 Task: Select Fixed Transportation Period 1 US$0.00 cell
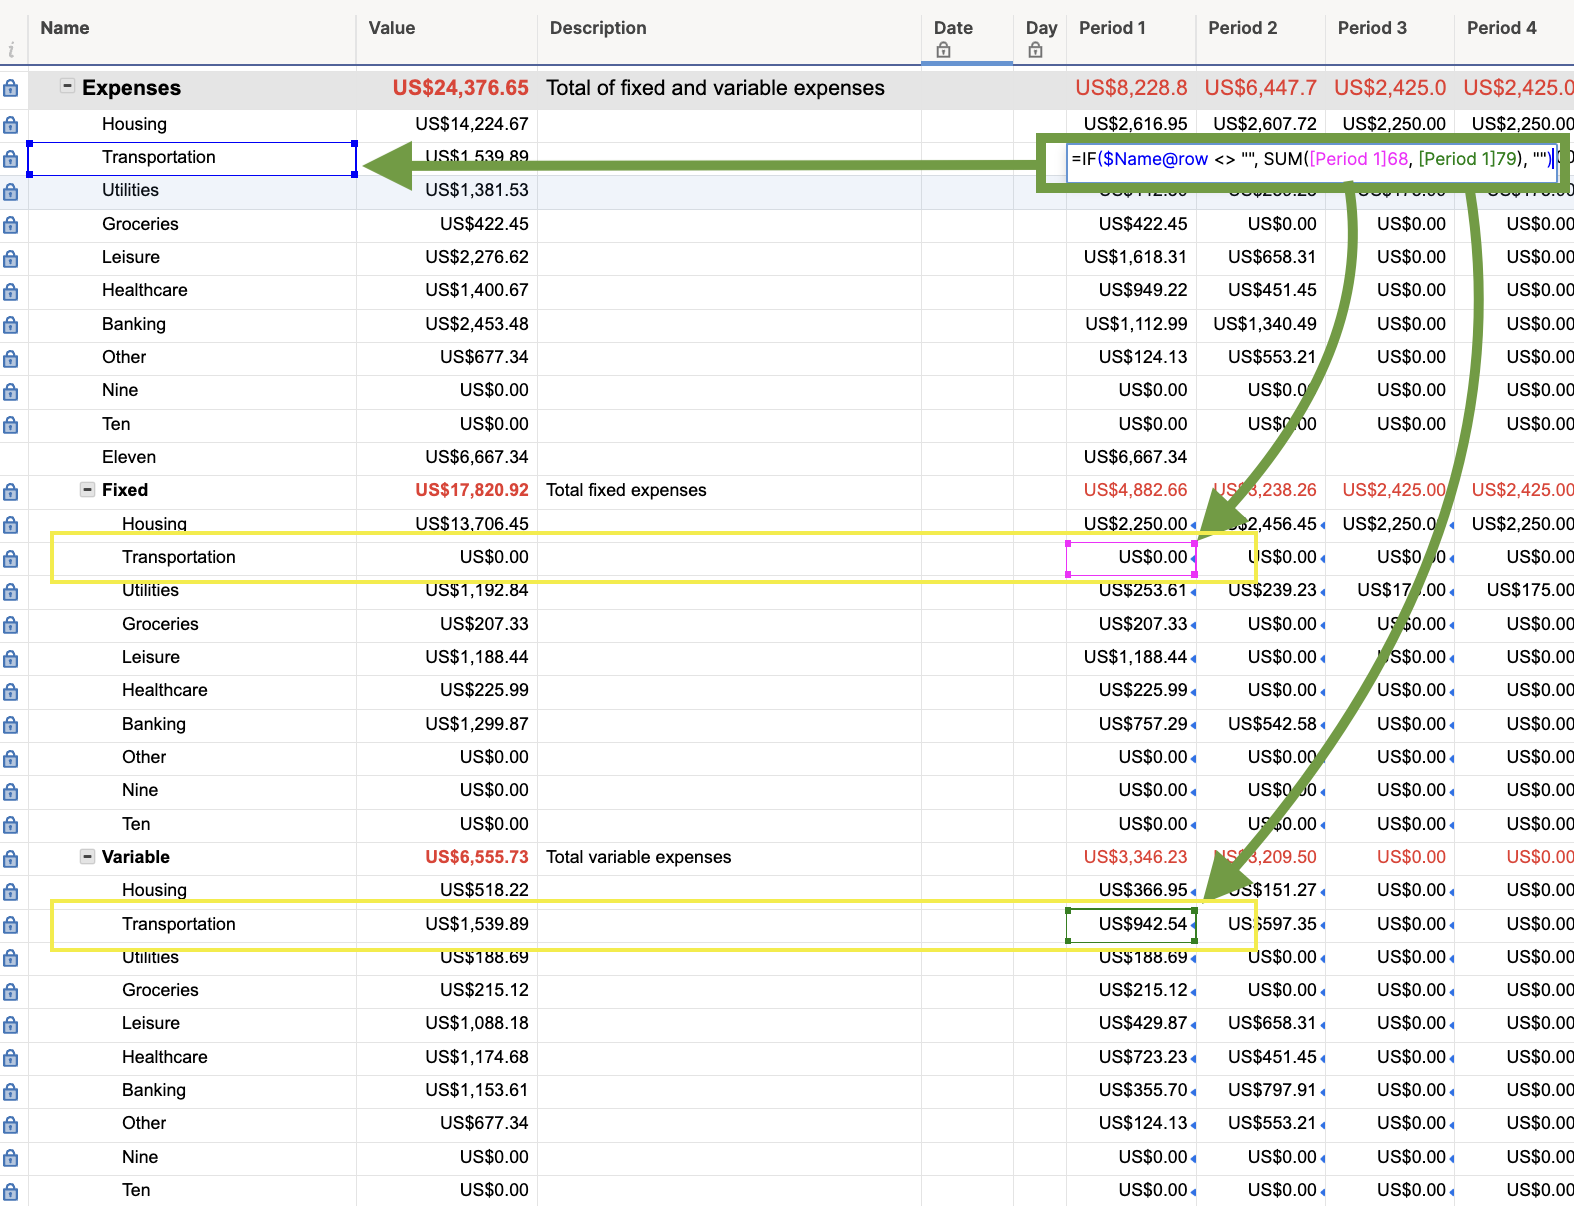[1131, 558]
